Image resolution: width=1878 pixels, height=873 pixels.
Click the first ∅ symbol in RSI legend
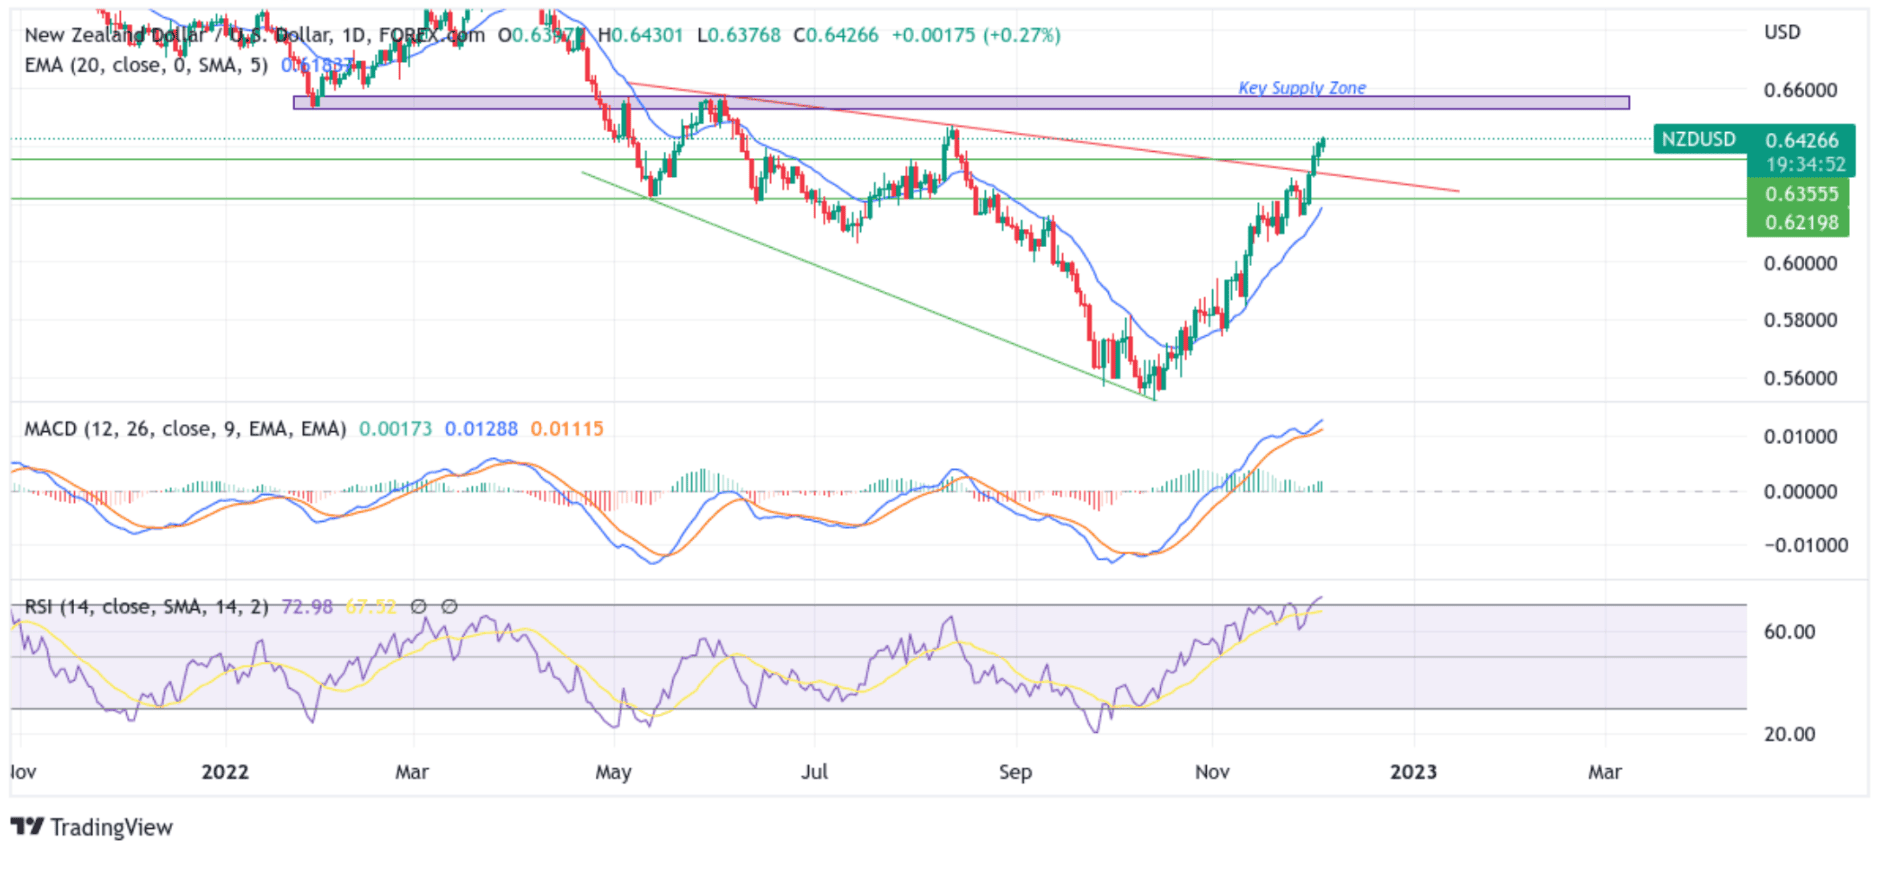419,606
